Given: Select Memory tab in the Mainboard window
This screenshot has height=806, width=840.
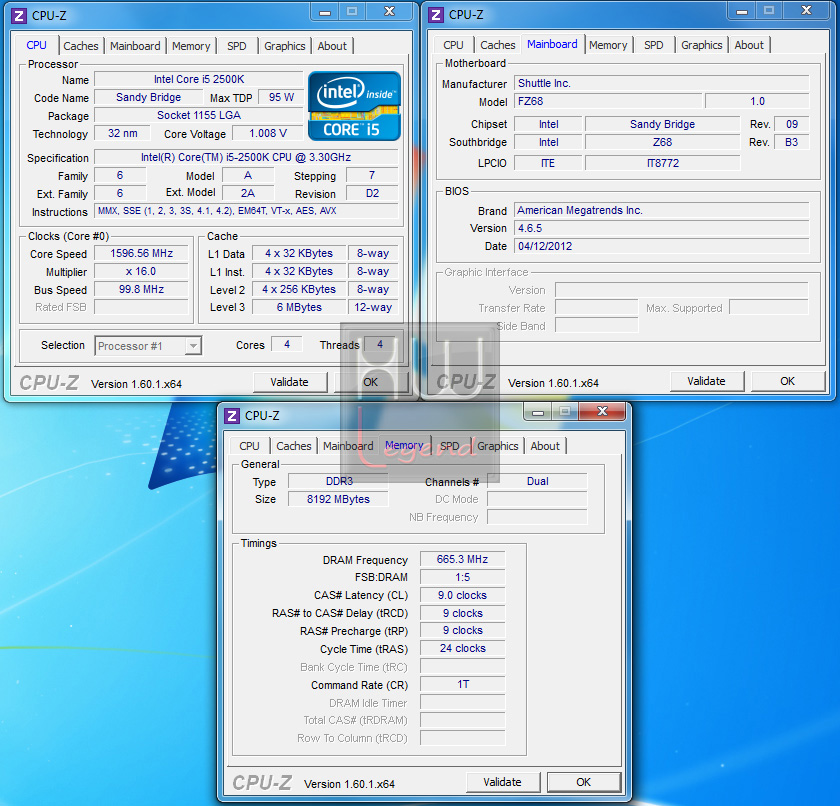Looking at the screenshot, I should [608, 45].
